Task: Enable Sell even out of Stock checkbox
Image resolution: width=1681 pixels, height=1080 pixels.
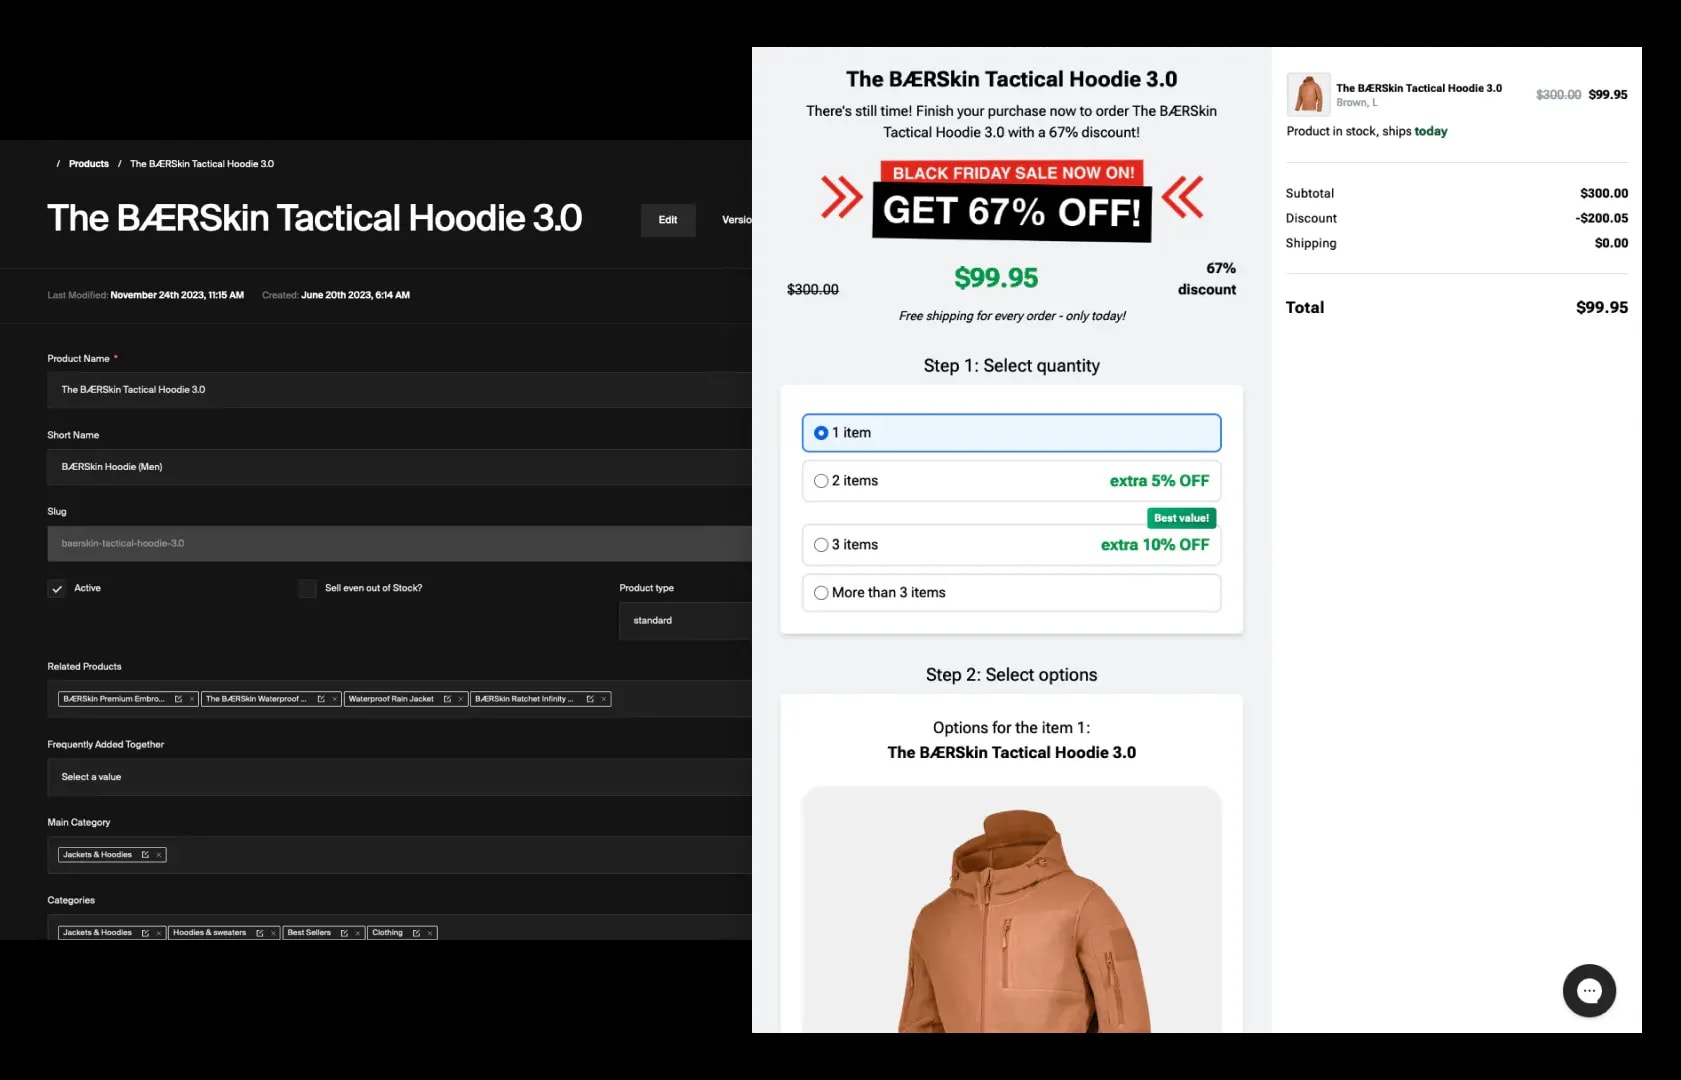Action: pyautogui.click(x=308, y=589)
